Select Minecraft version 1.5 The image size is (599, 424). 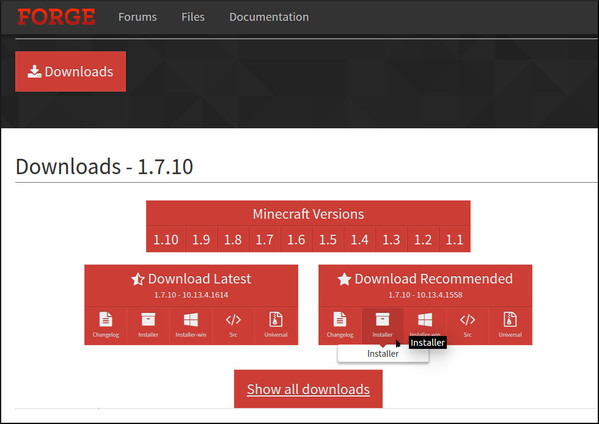(x=328, y=240)
